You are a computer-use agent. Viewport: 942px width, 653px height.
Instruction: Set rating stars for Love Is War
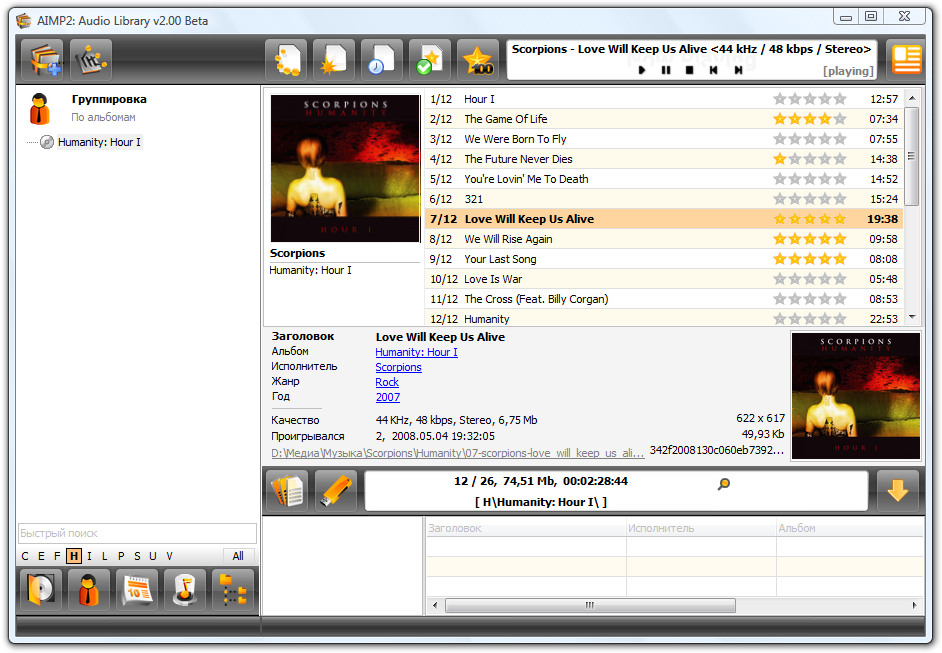click(809, 279)
